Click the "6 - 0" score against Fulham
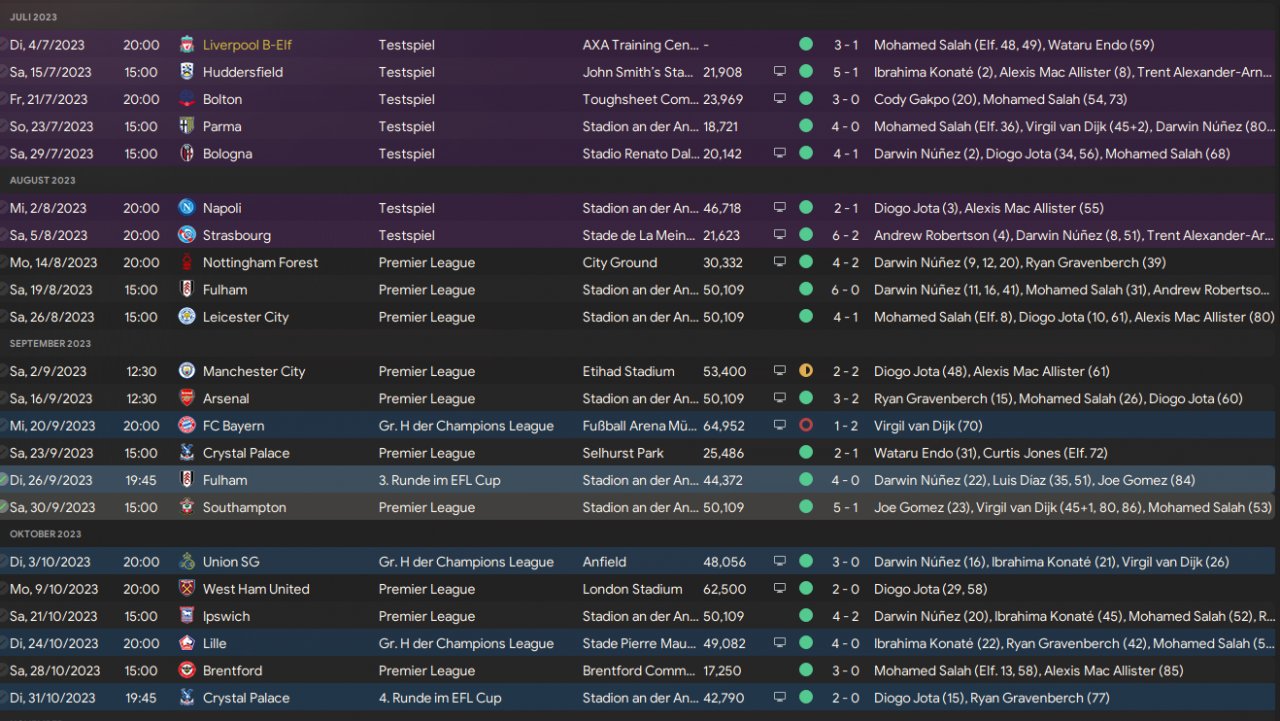Viewport: 1280px width, 721px height. (x=846, y=290)
